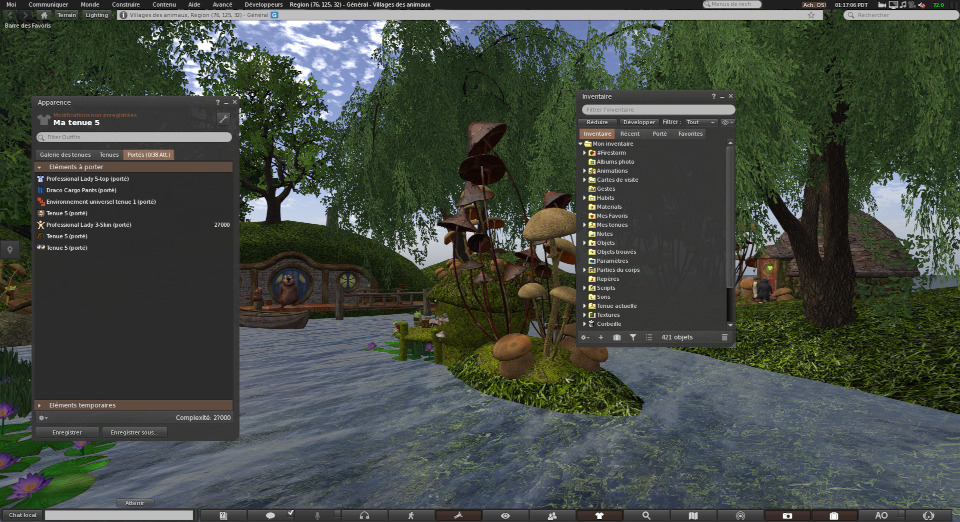The height and width of the screenshot is (522, 960).
Task: Click the Développer button in inventory
Action: [639, 122]
